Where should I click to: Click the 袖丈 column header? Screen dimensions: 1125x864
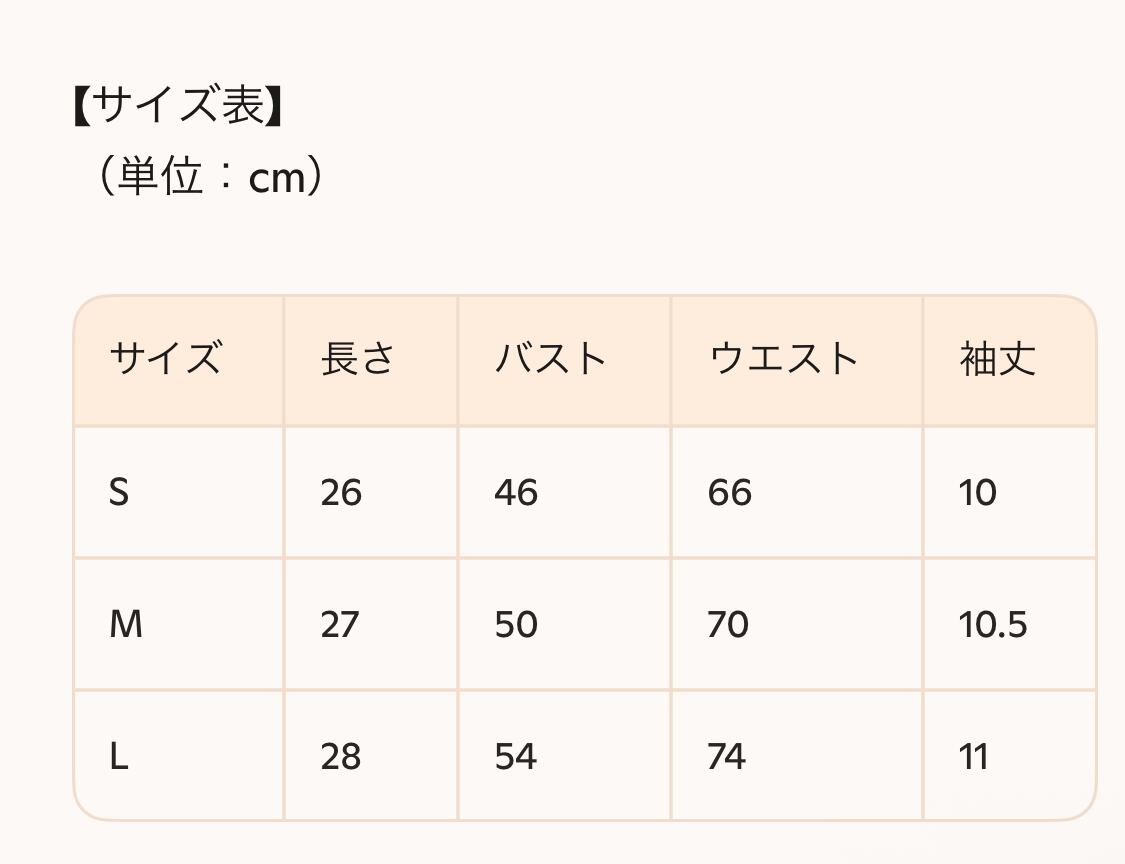[x=998, y=358]
